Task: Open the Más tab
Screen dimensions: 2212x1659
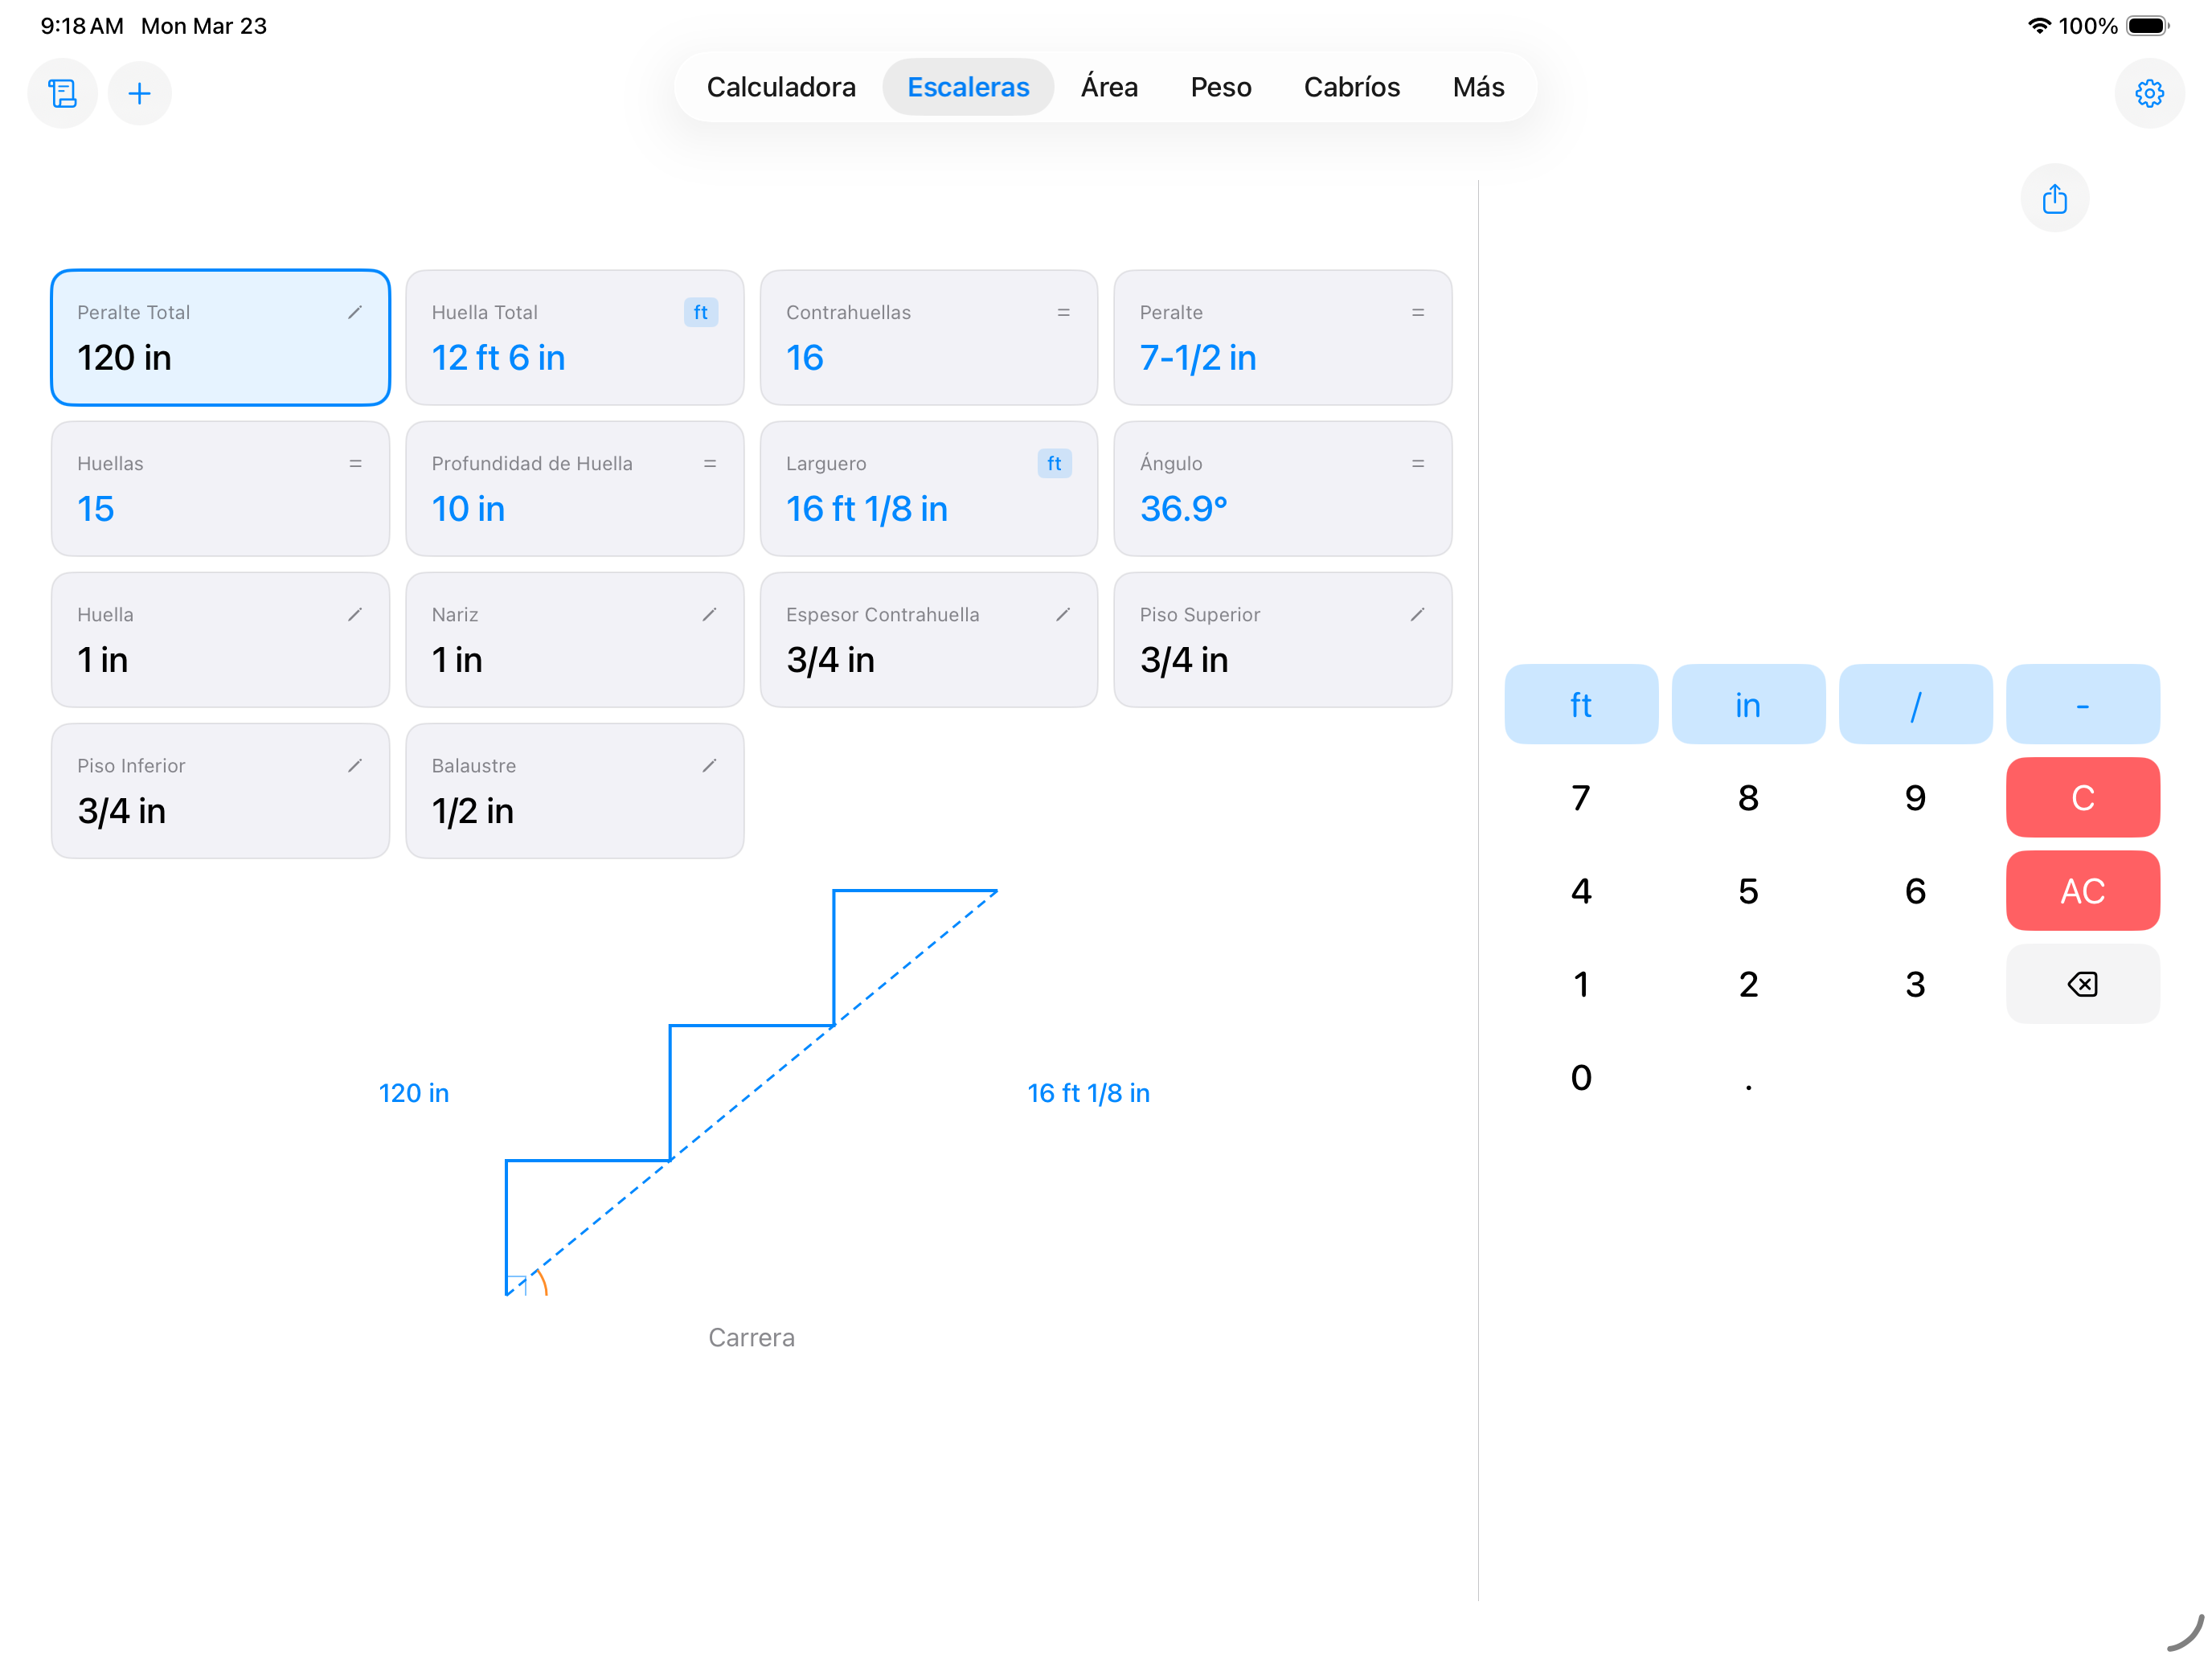Action: 1478,87
